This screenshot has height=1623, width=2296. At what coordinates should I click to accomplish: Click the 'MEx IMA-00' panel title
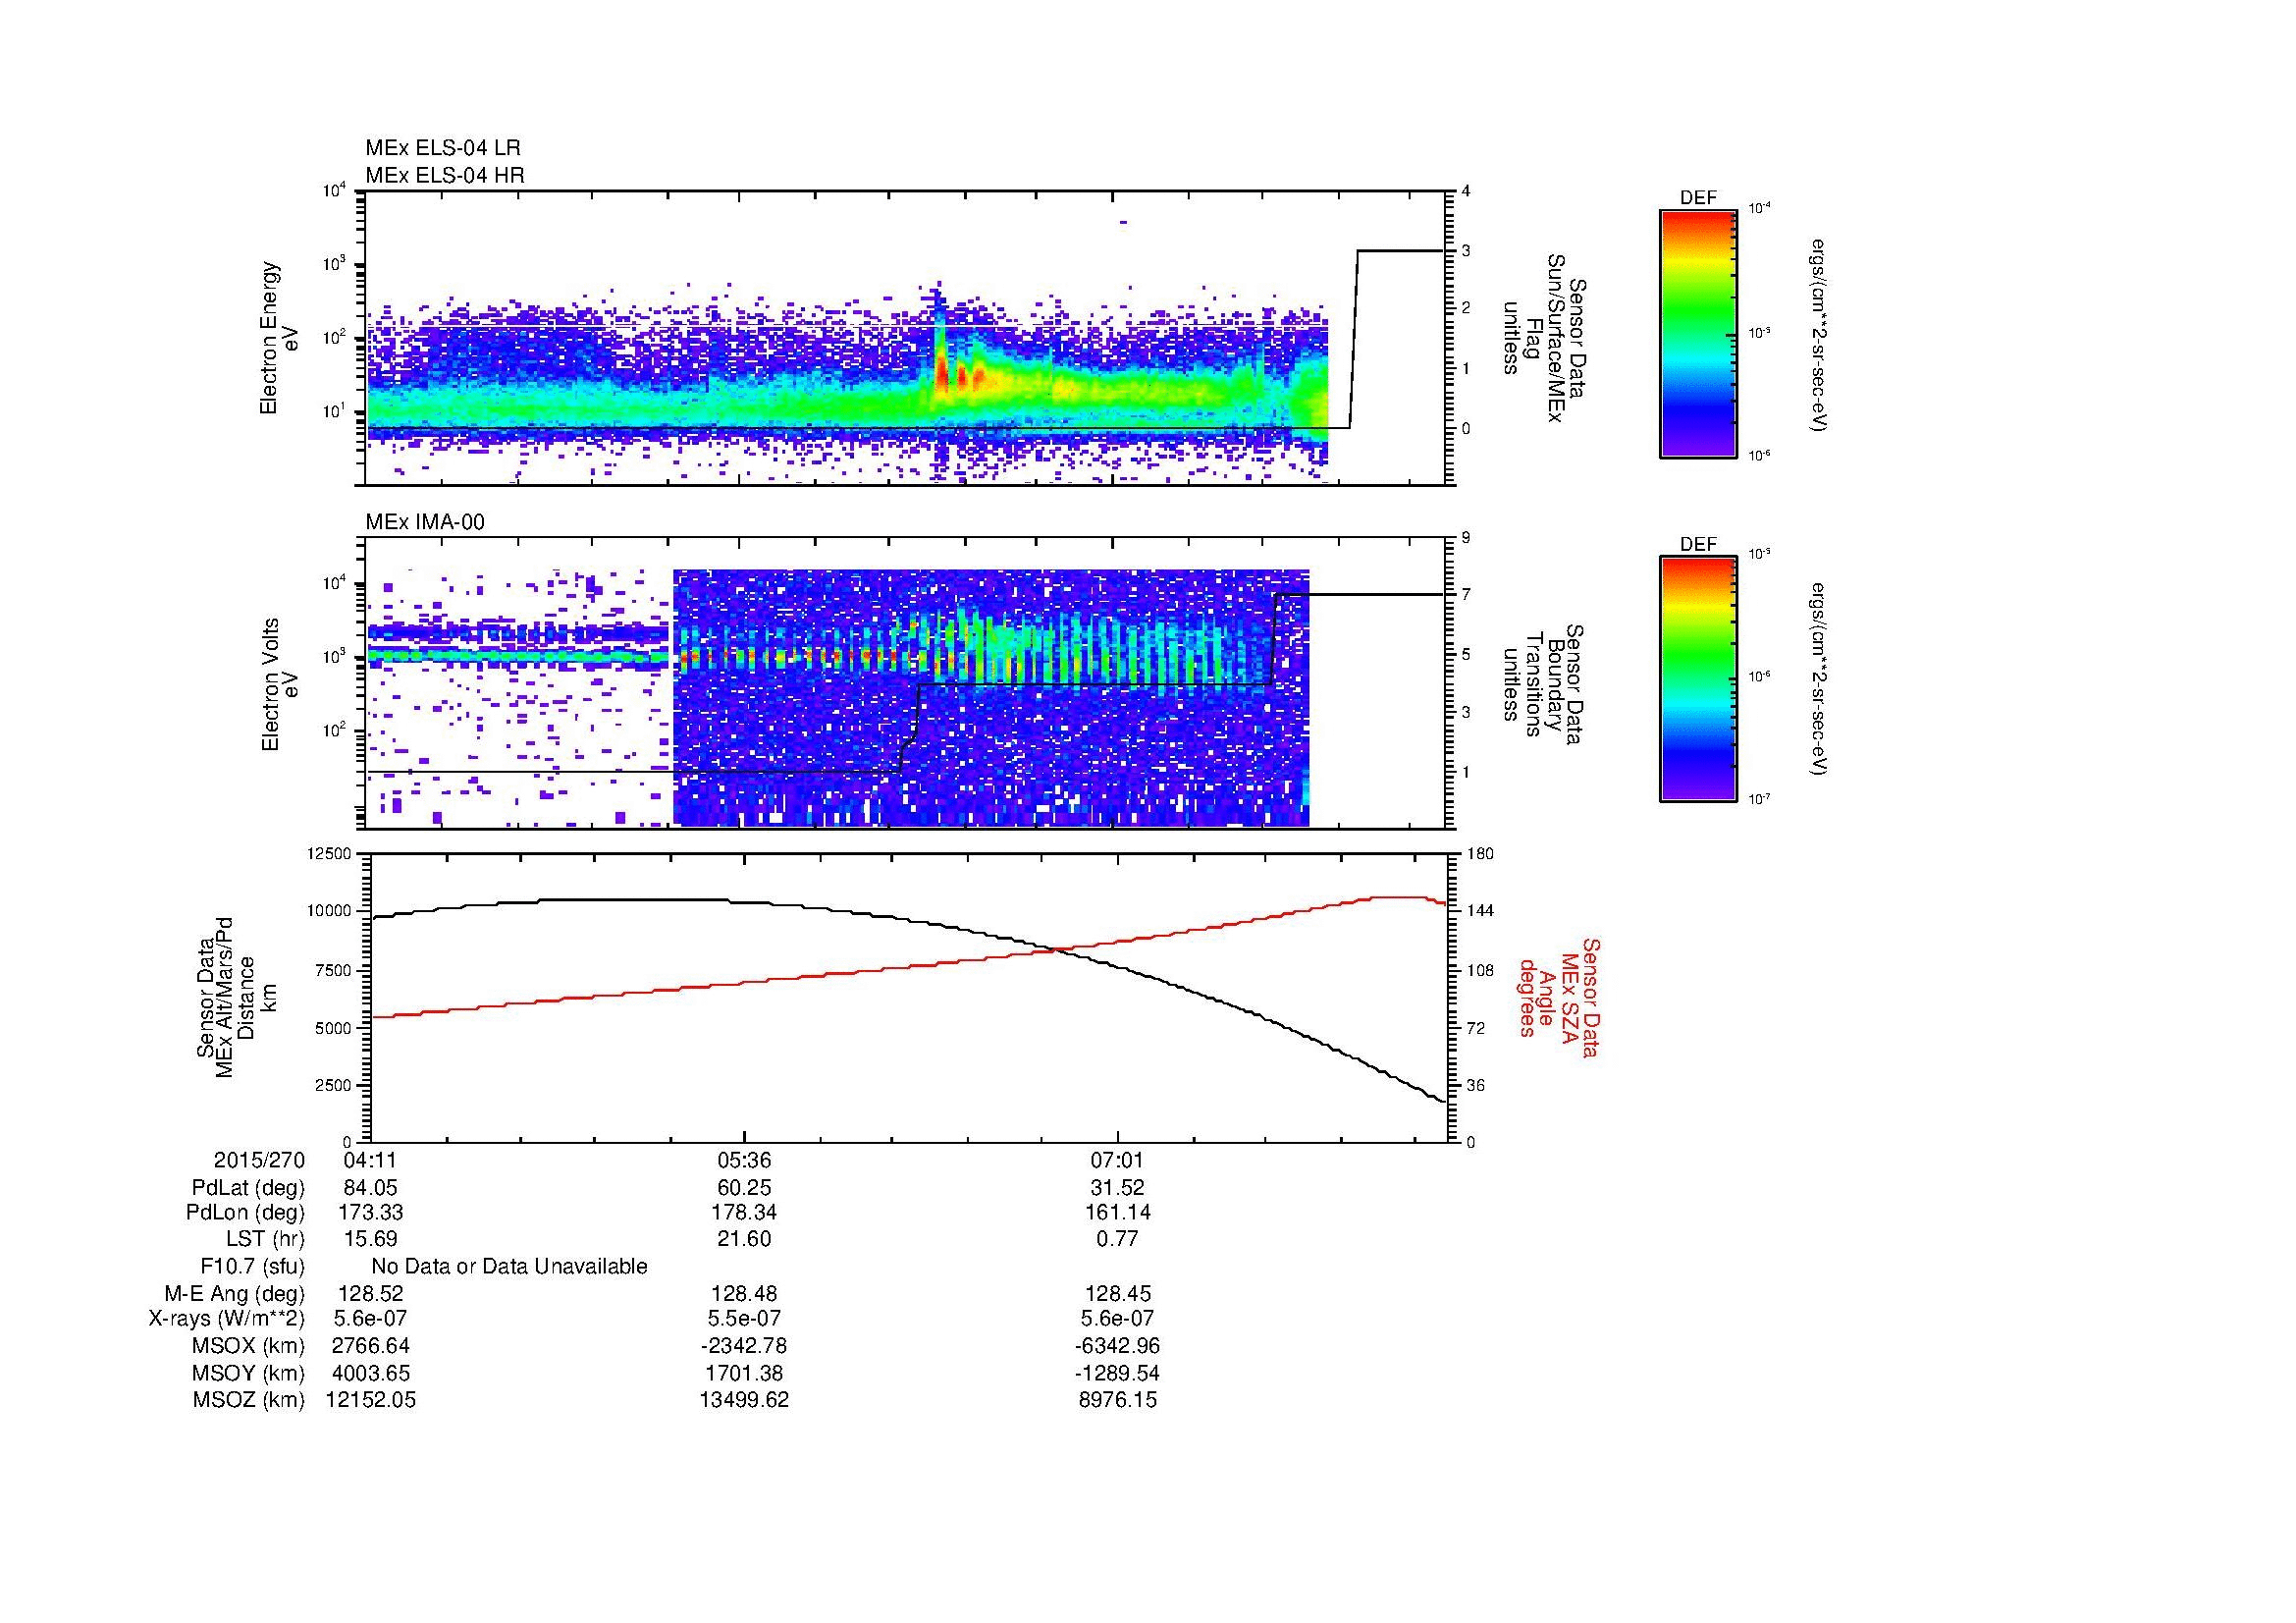(x=425, y=522)
